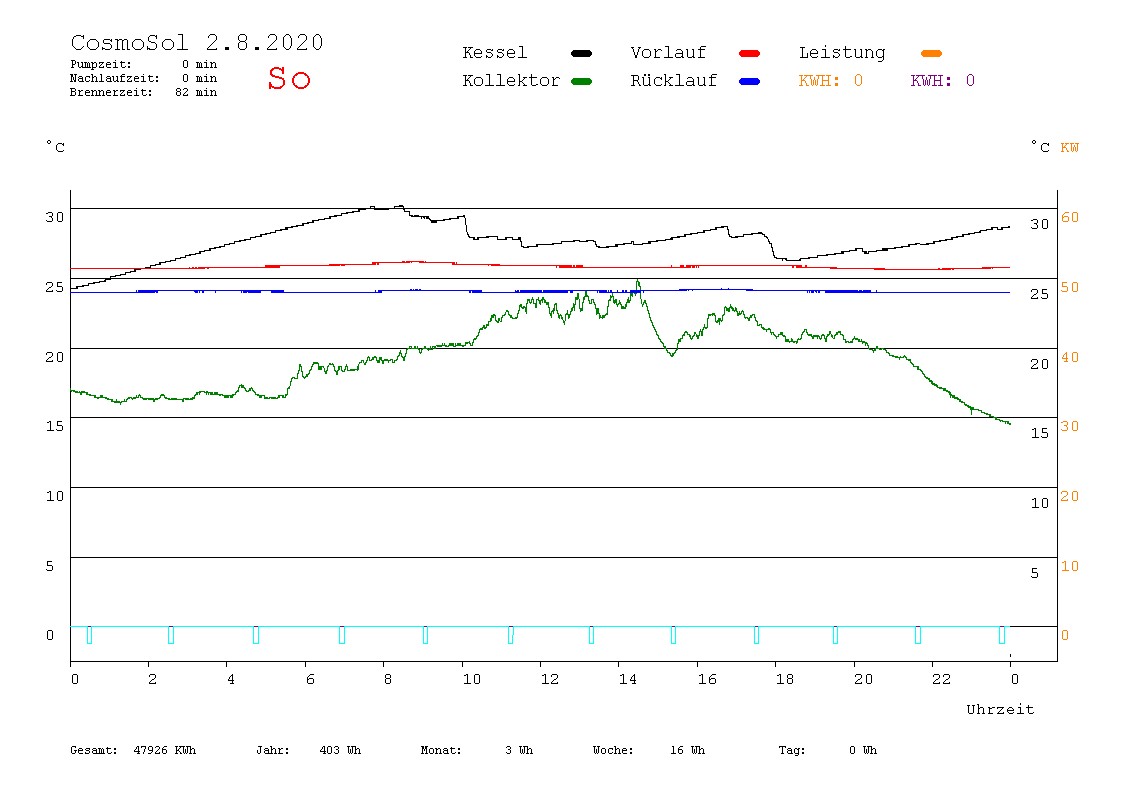1148x812 pixels.
Task: Click the purple "KWH: 0" readout
Action: tap(942, 81)
